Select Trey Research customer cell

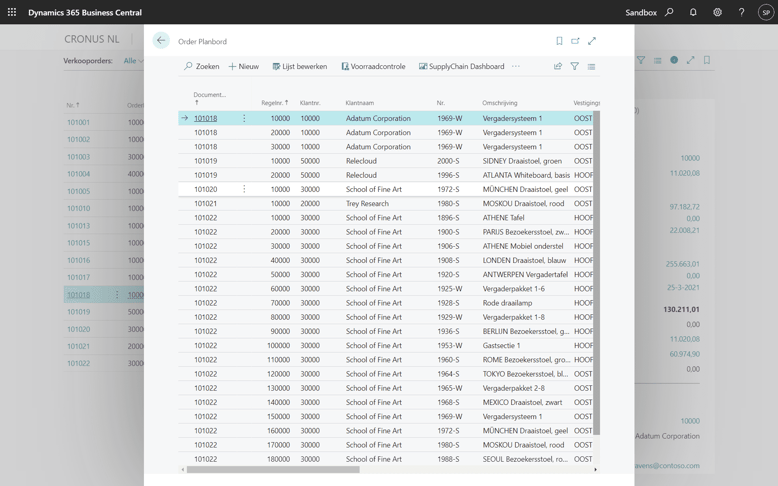tap(367, 204)
